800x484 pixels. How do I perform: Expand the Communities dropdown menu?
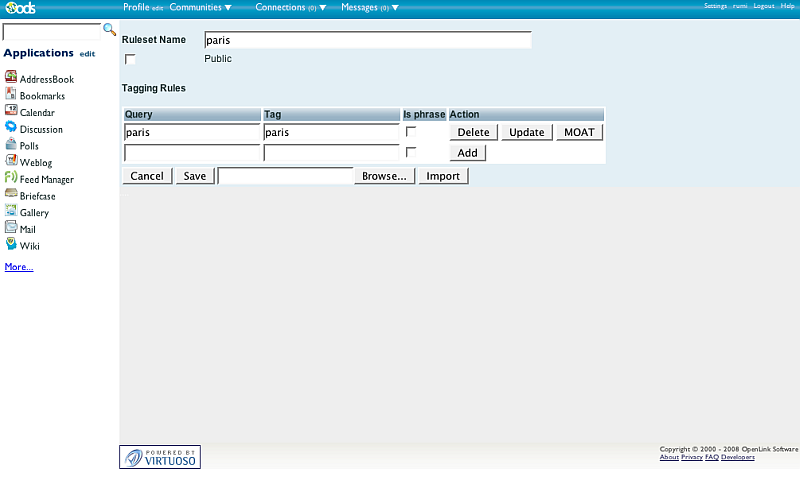200,7
